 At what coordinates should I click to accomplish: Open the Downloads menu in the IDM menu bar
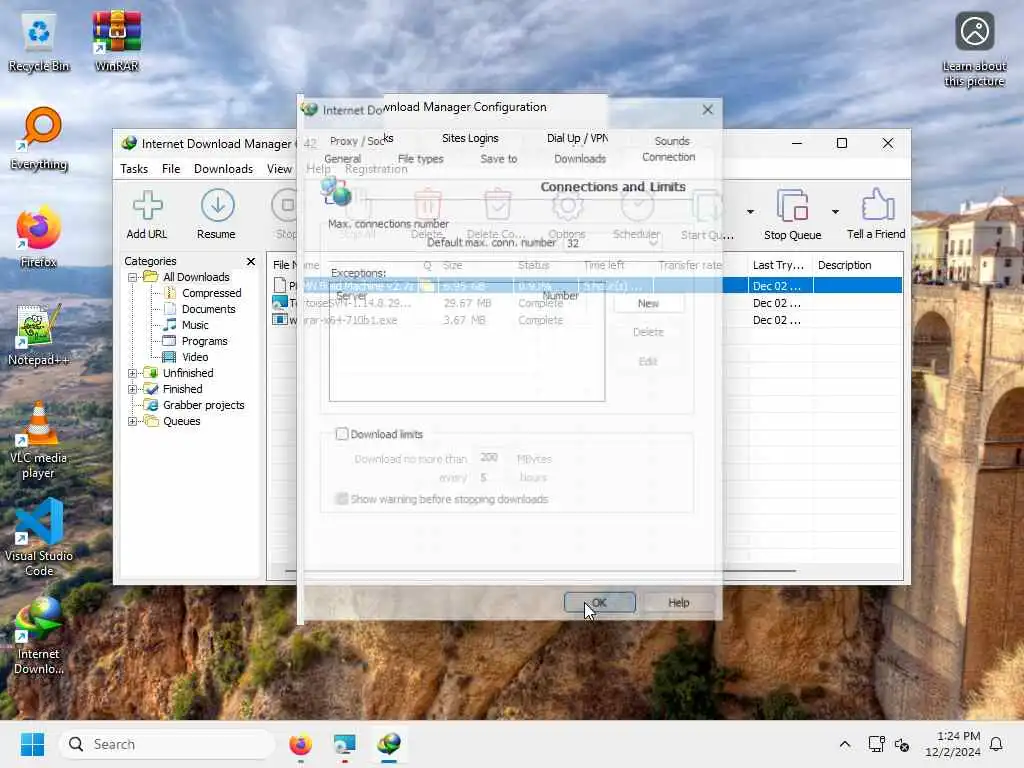223,169
